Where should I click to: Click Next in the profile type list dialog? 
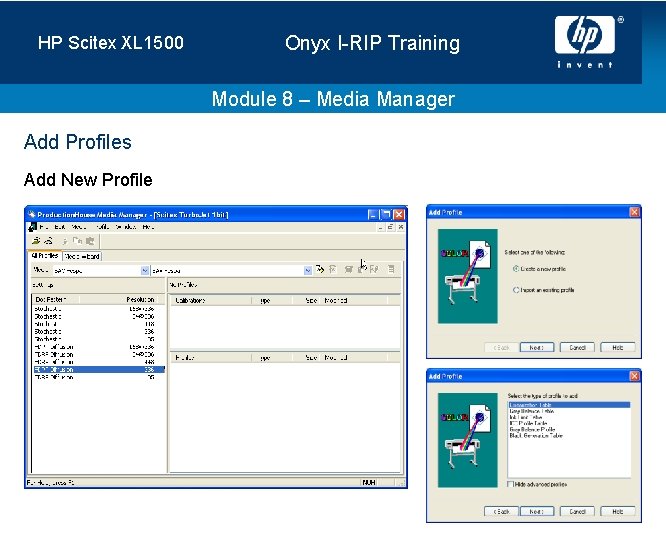click(x=537, y=511)
